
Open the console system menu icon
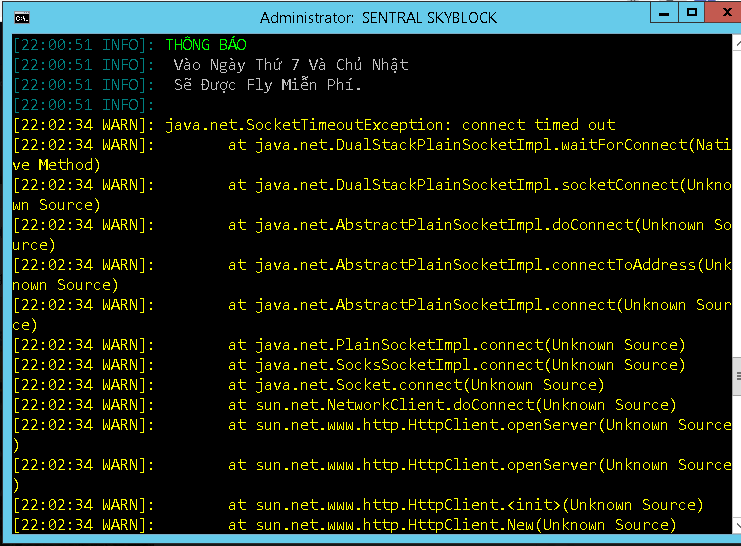22,17
